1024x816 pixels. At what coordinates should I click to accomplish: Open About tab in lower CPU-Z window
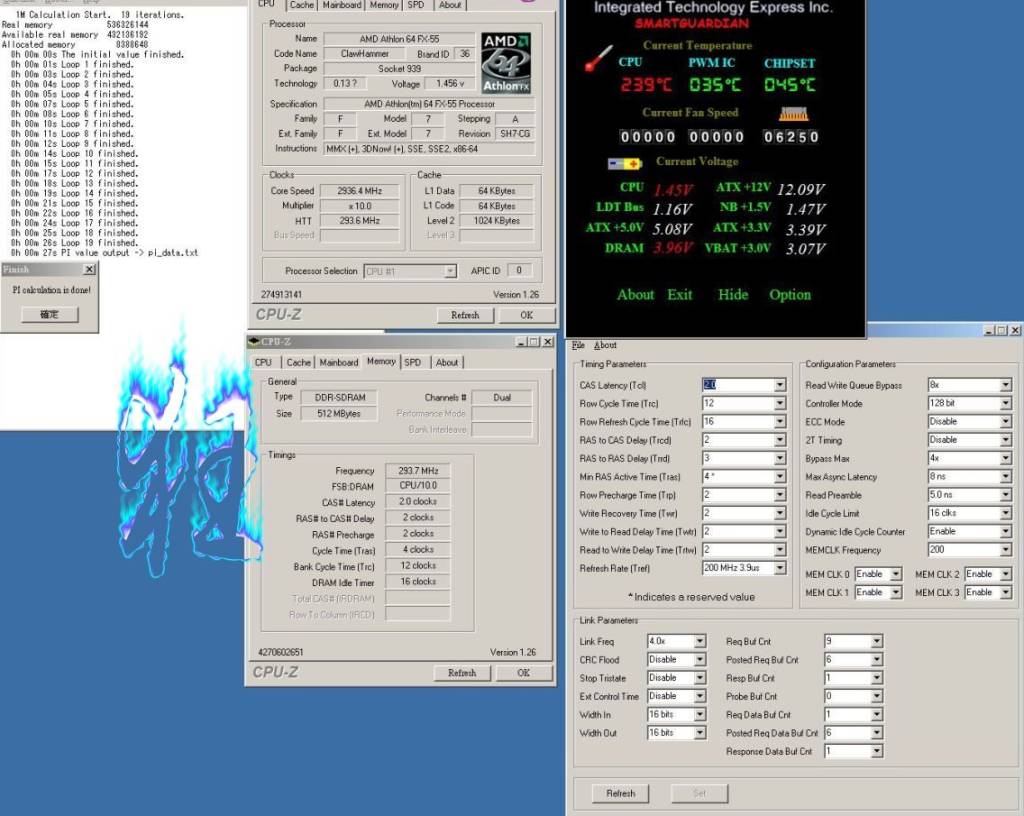(447, 362)
